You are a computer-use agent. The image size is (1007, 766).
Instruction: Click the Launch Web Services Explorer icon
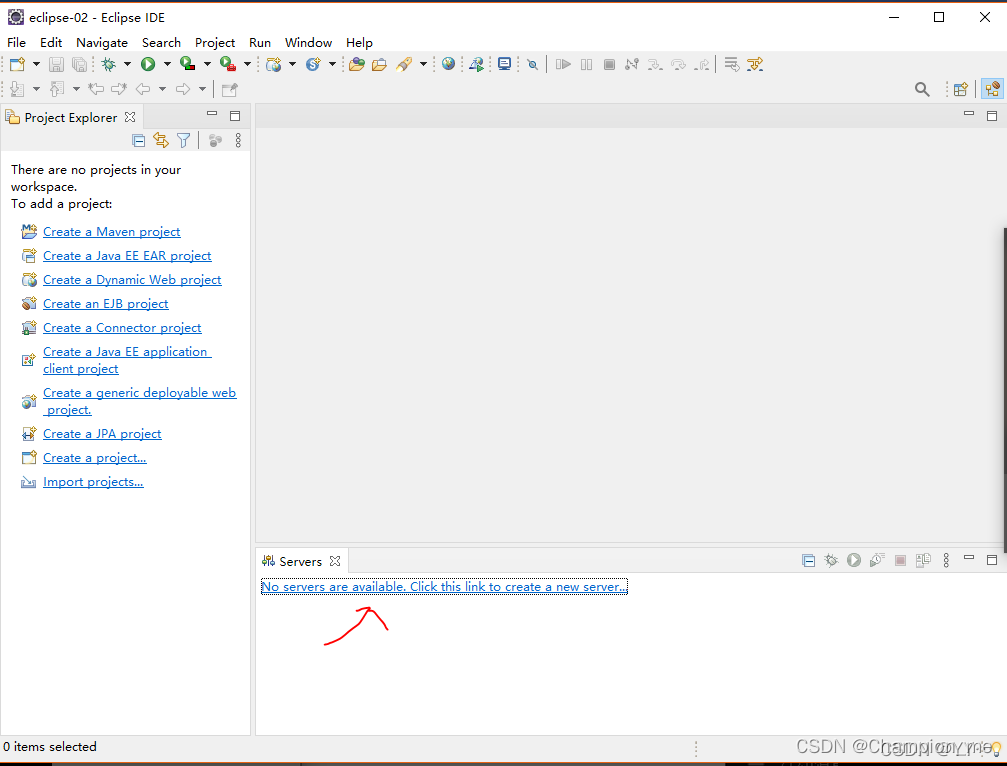point(477,64)
